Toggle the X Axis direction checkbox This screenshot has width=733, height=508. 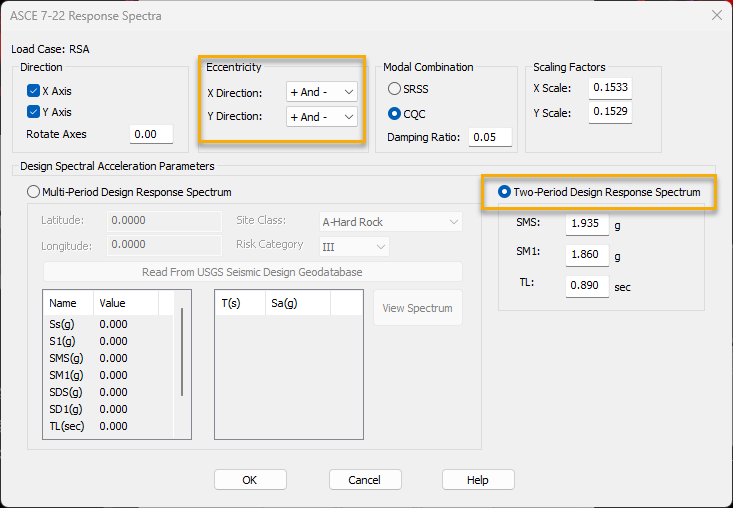[x=33, y=91]
